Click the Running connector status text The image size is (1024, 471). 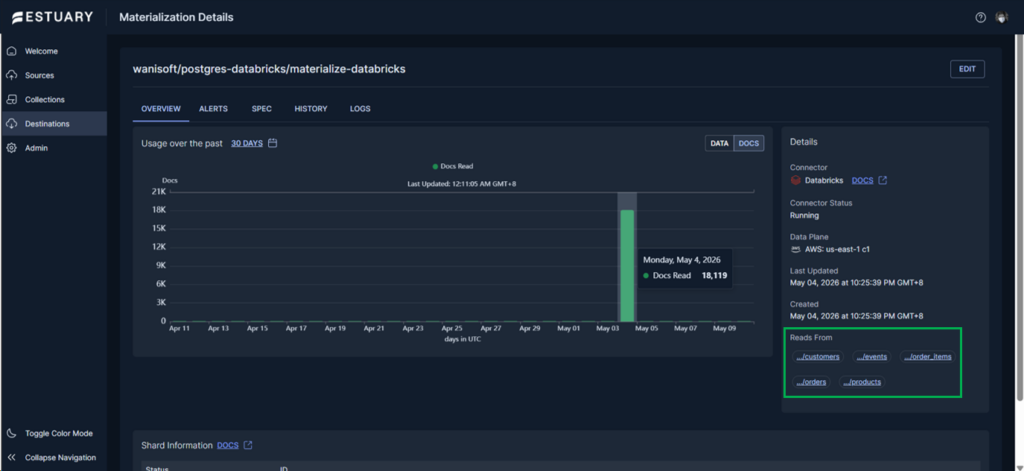[x=805, y=215]
